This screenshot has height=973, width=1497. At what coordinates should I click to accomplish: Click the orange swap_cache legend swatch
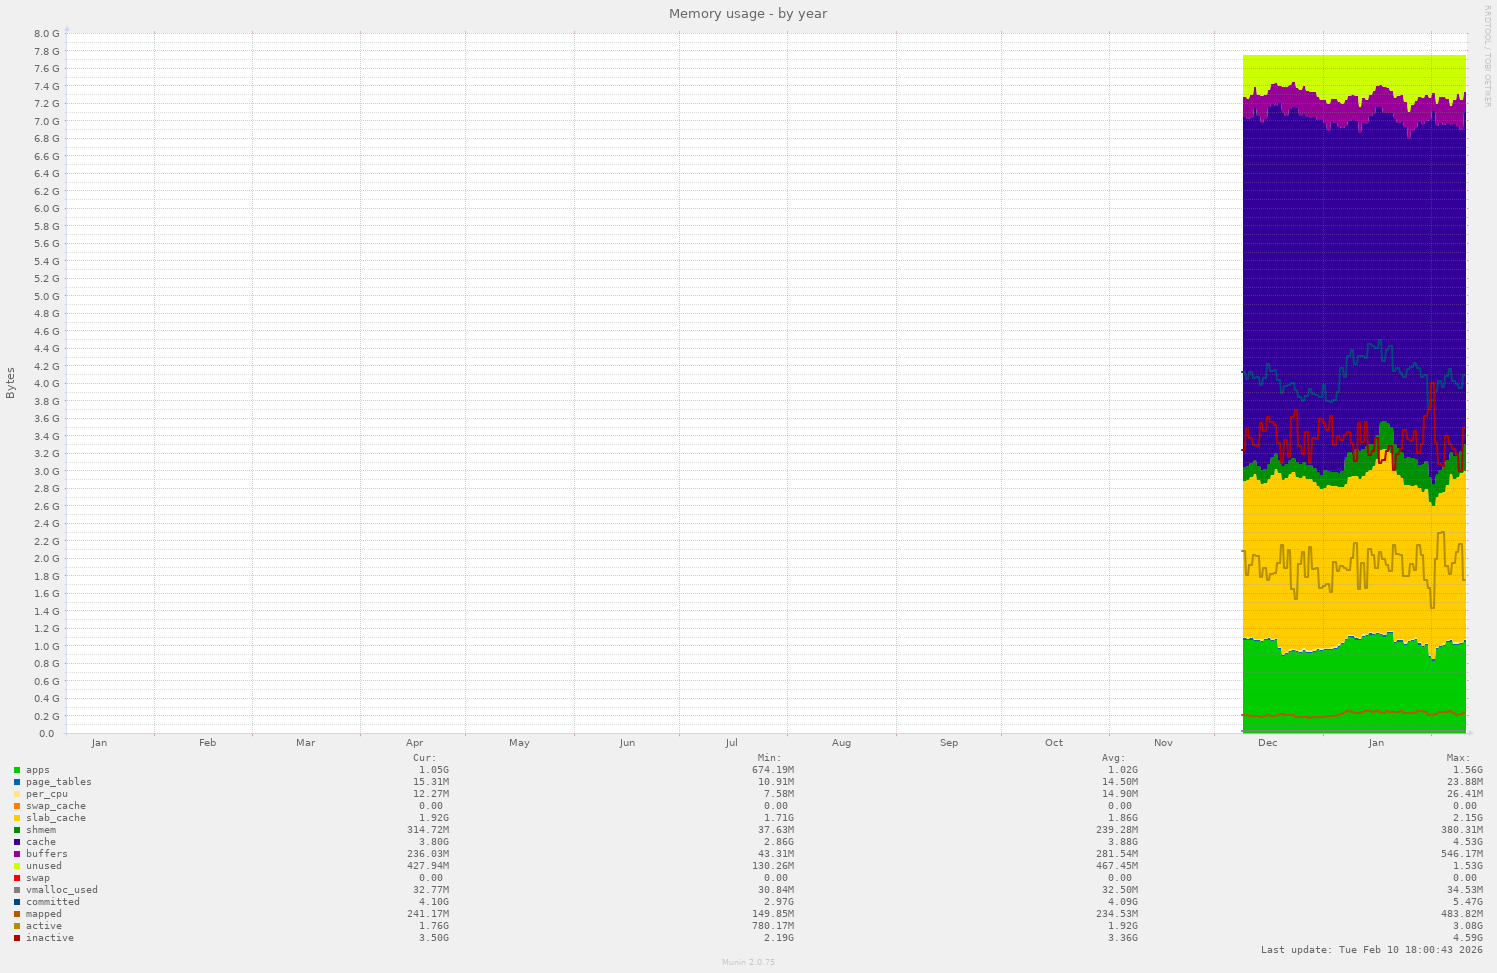coord(16,805)
